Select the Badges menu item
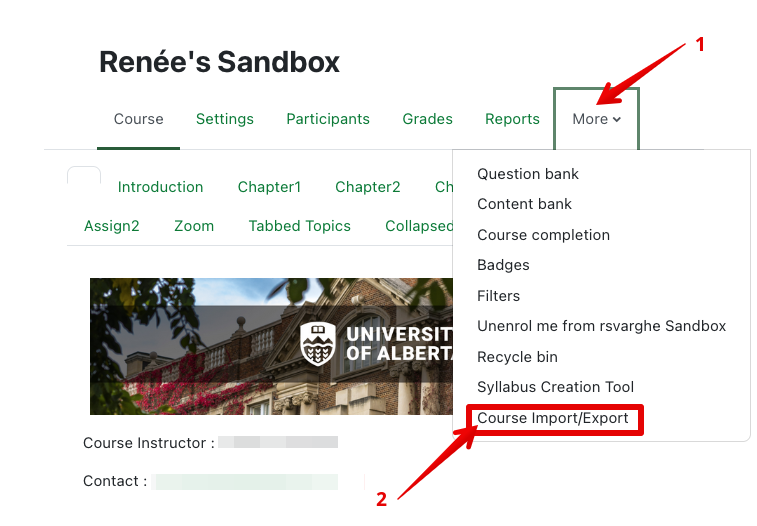This screenshot has height=526, width=757. click(x=503, y=265)
